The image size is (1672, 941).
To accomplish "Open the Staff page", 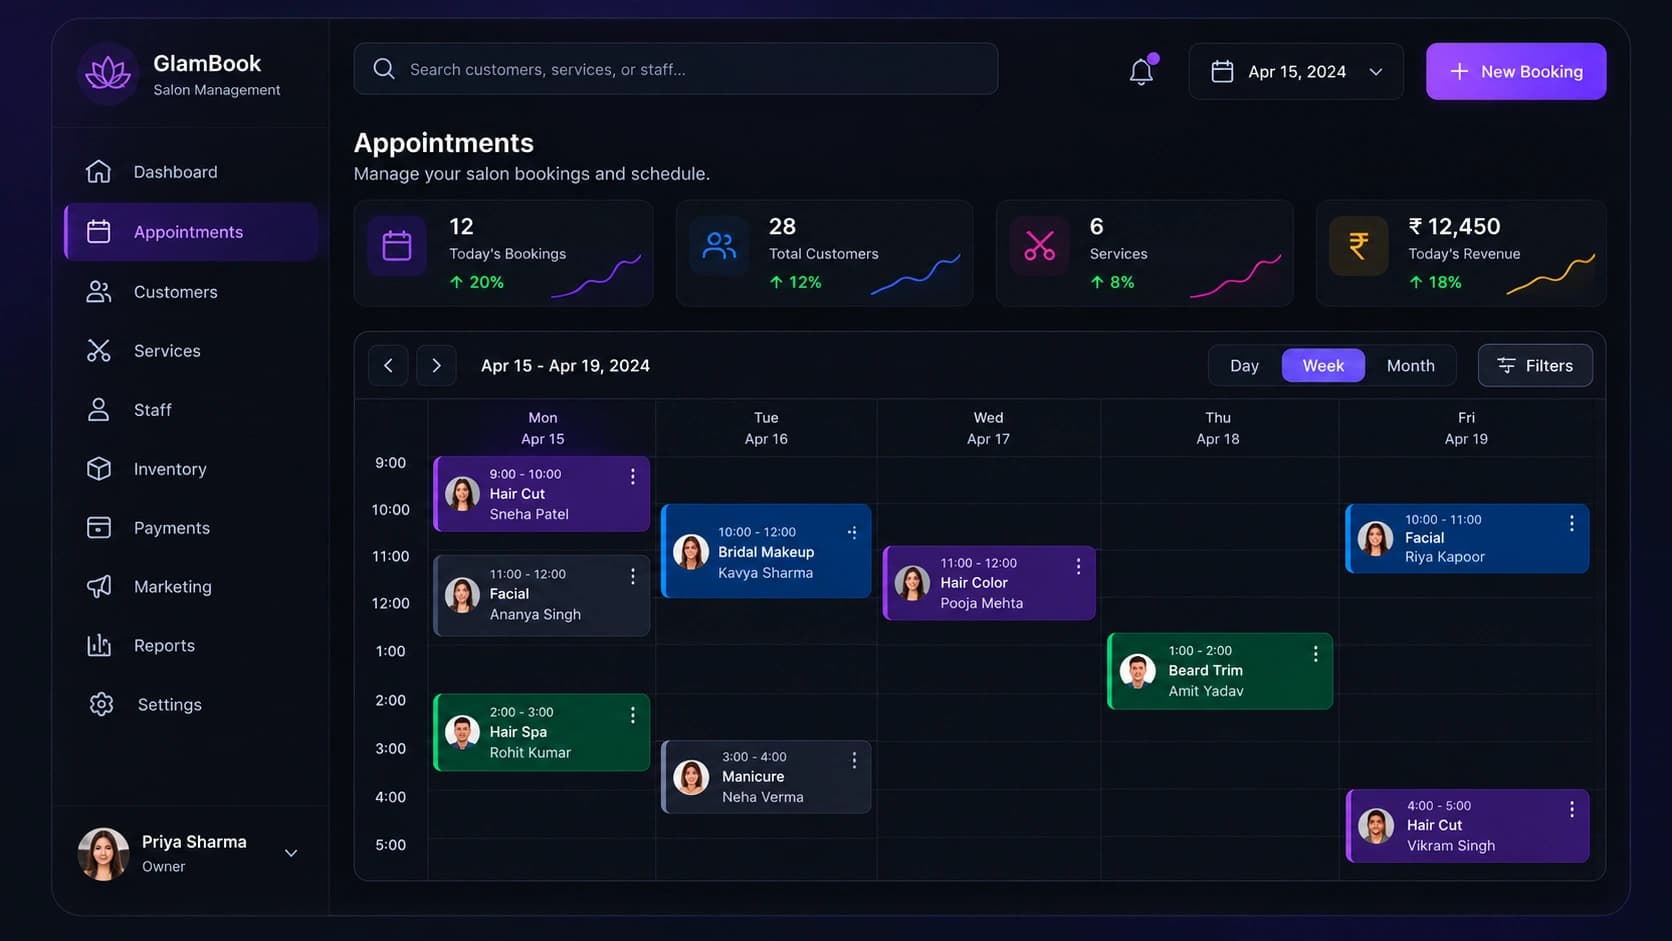I will [191, 410].
